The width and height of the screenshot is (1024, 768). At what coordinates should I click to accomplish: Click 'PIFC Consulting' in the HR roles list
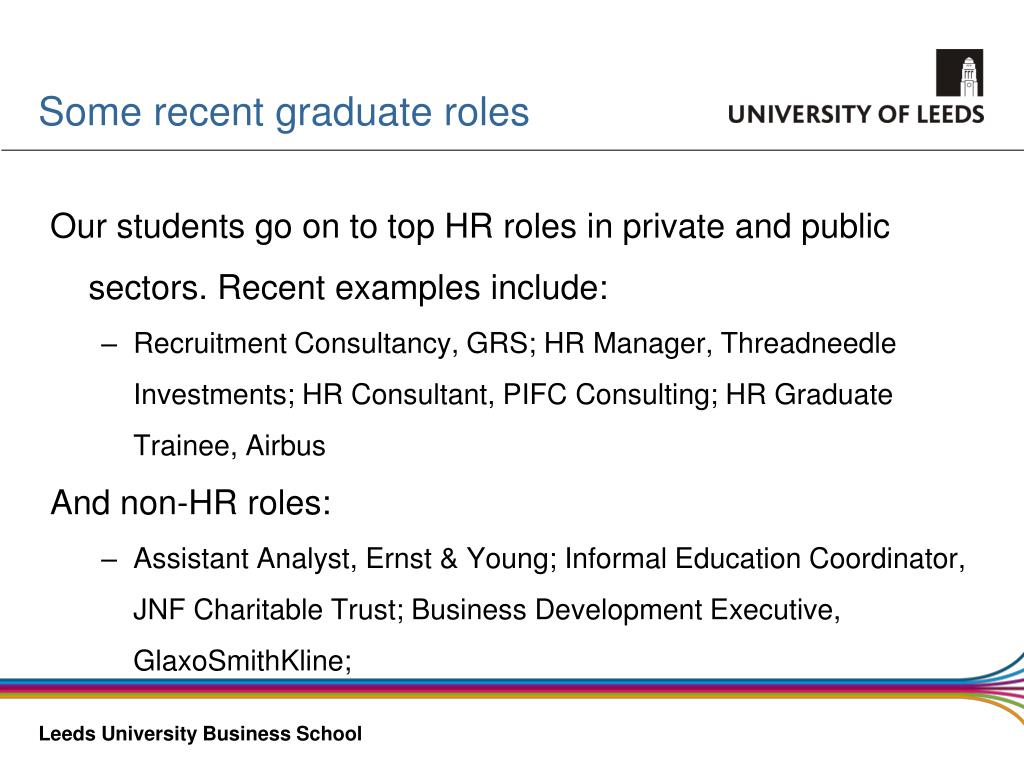(607, 394)
